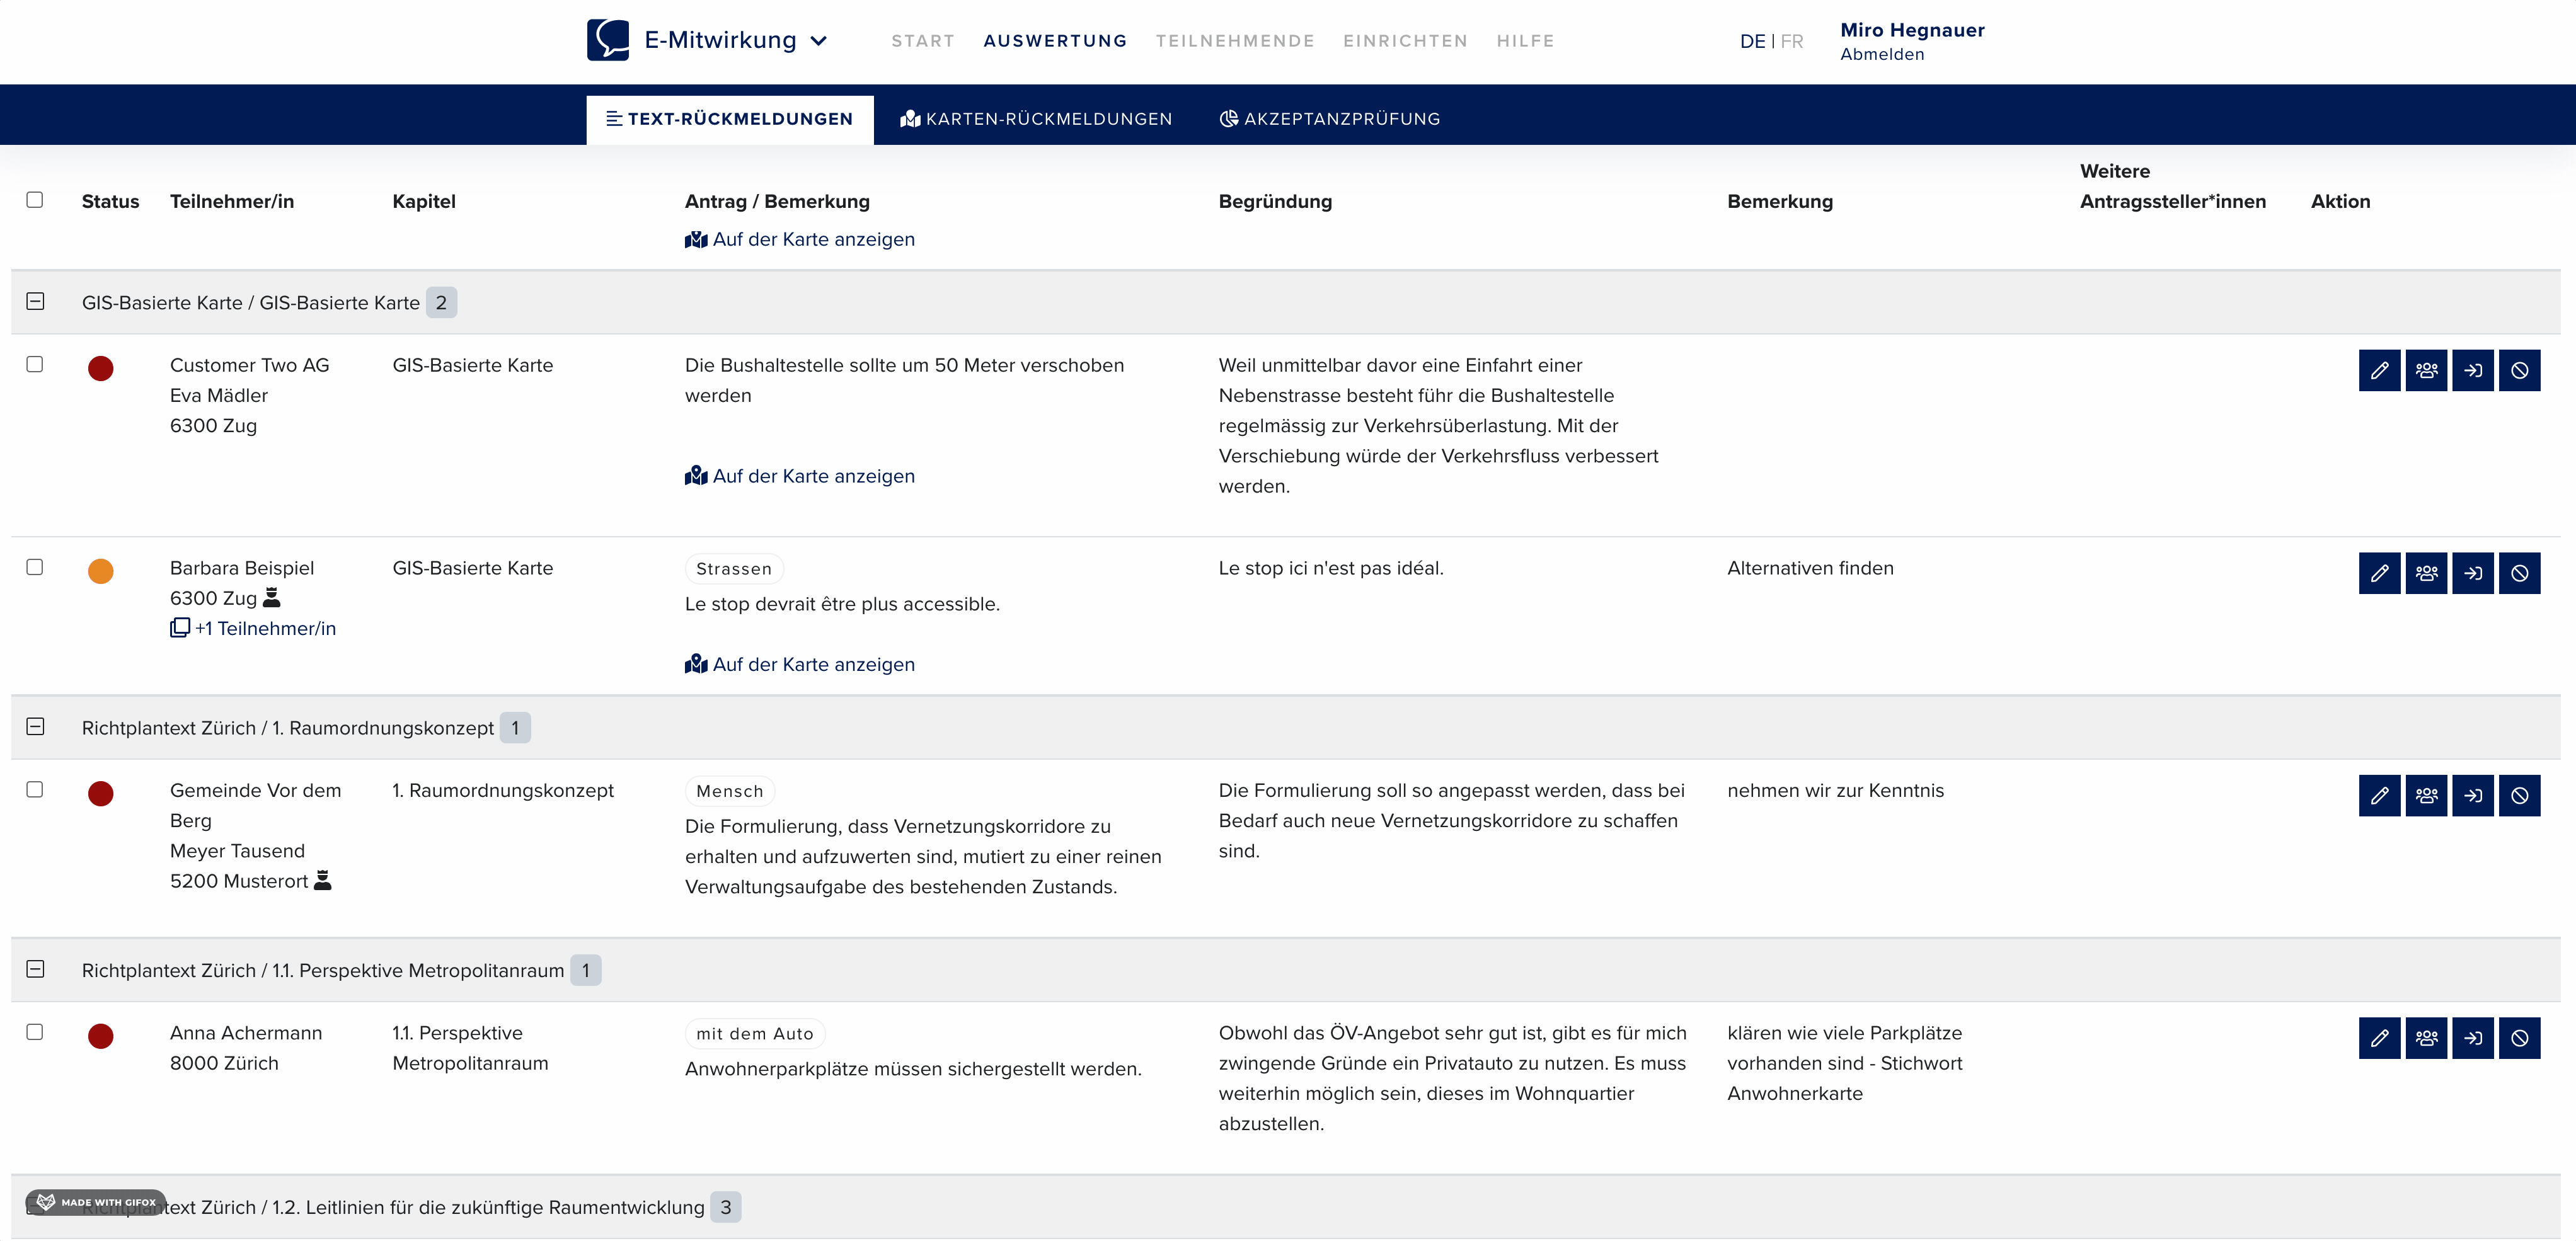Viewport: 2576px width, 1241px height.
Task: Click the Status column header
Action: coord(110,201)
